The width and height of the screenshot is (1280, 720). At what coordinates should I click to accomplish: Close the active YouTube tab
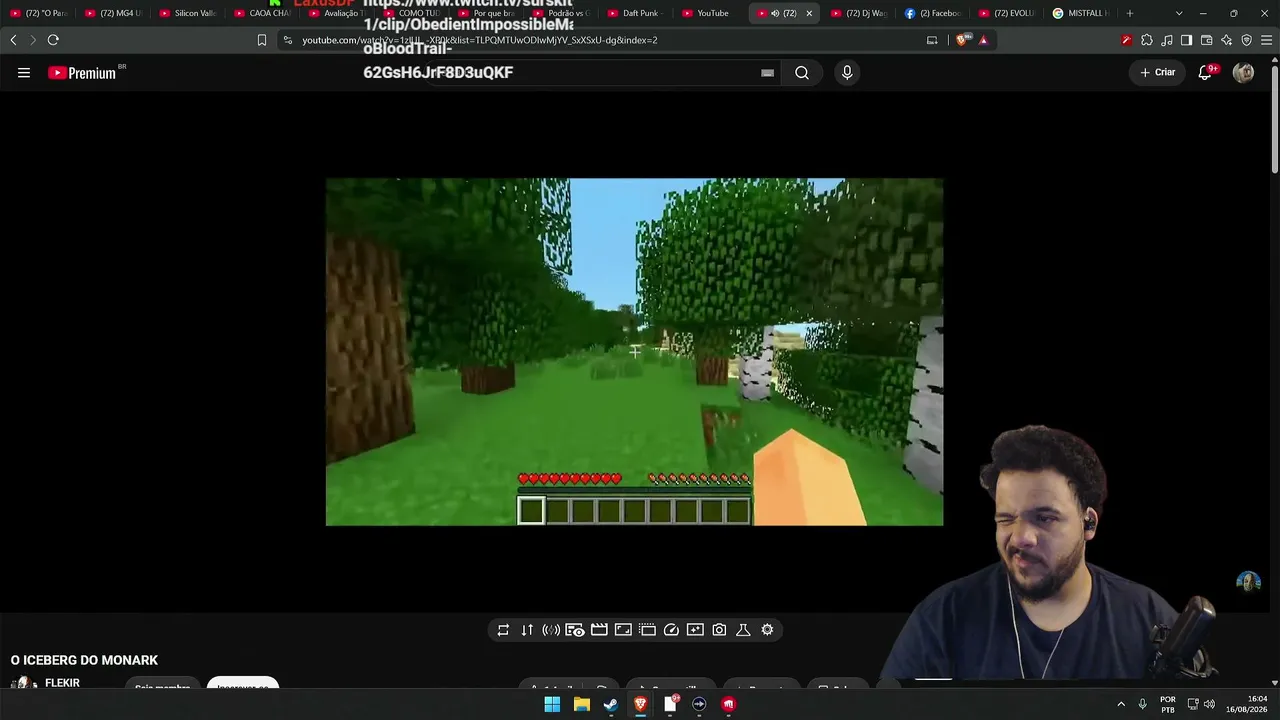point(809,13)
